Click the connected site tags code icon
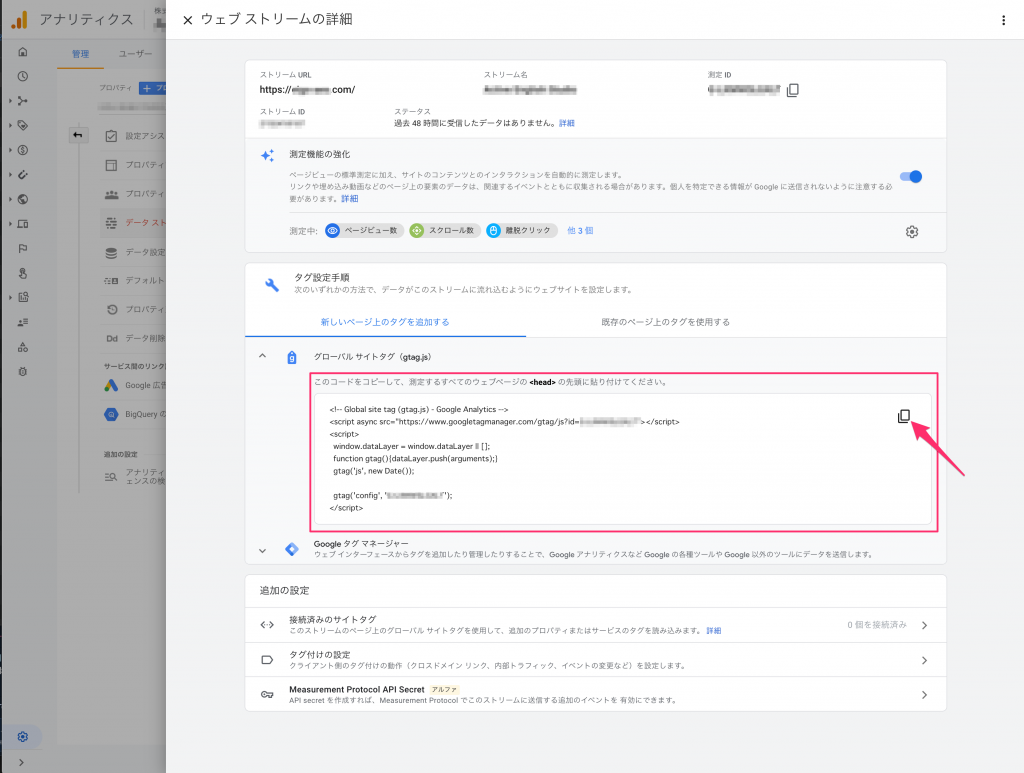 267,625
